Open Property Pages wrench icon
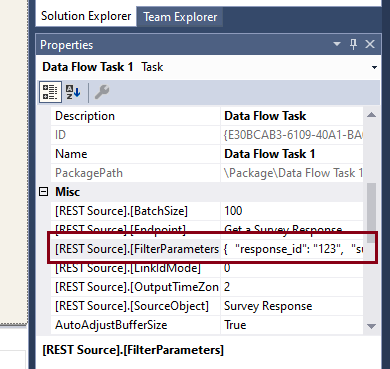This screenshot has height=369, width=390. [102, 92]
